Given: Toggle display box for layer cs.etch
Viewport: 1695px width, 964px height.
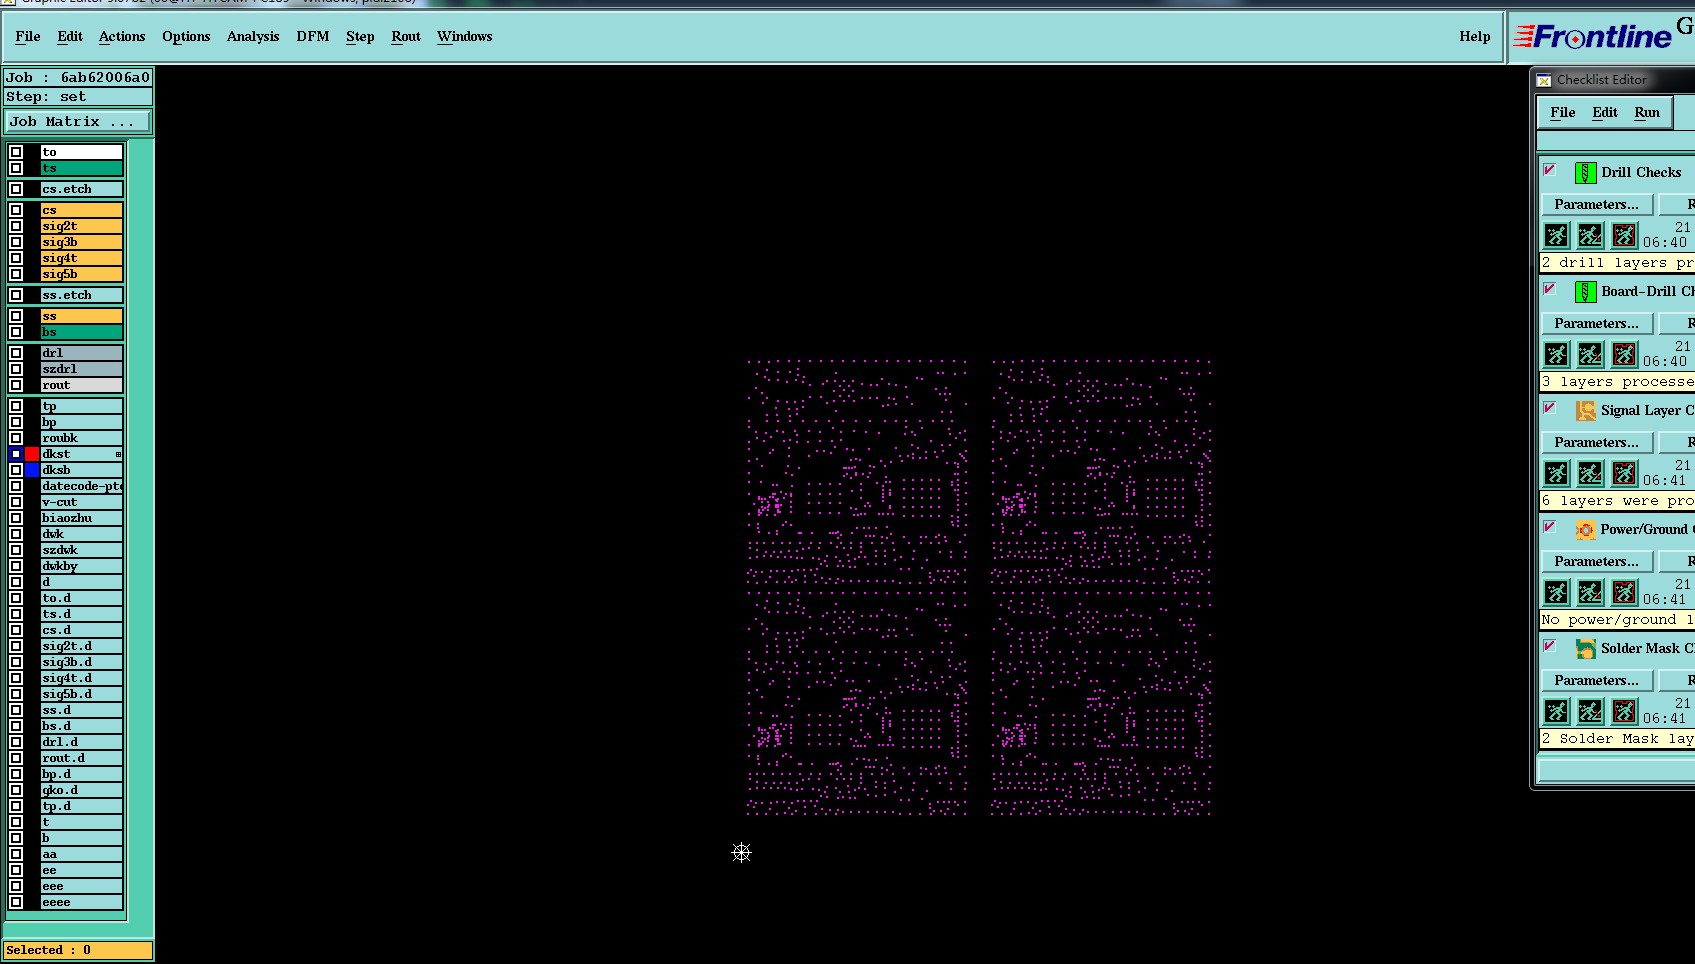Looking at the screenshot, I should click(x=16, y=189).
